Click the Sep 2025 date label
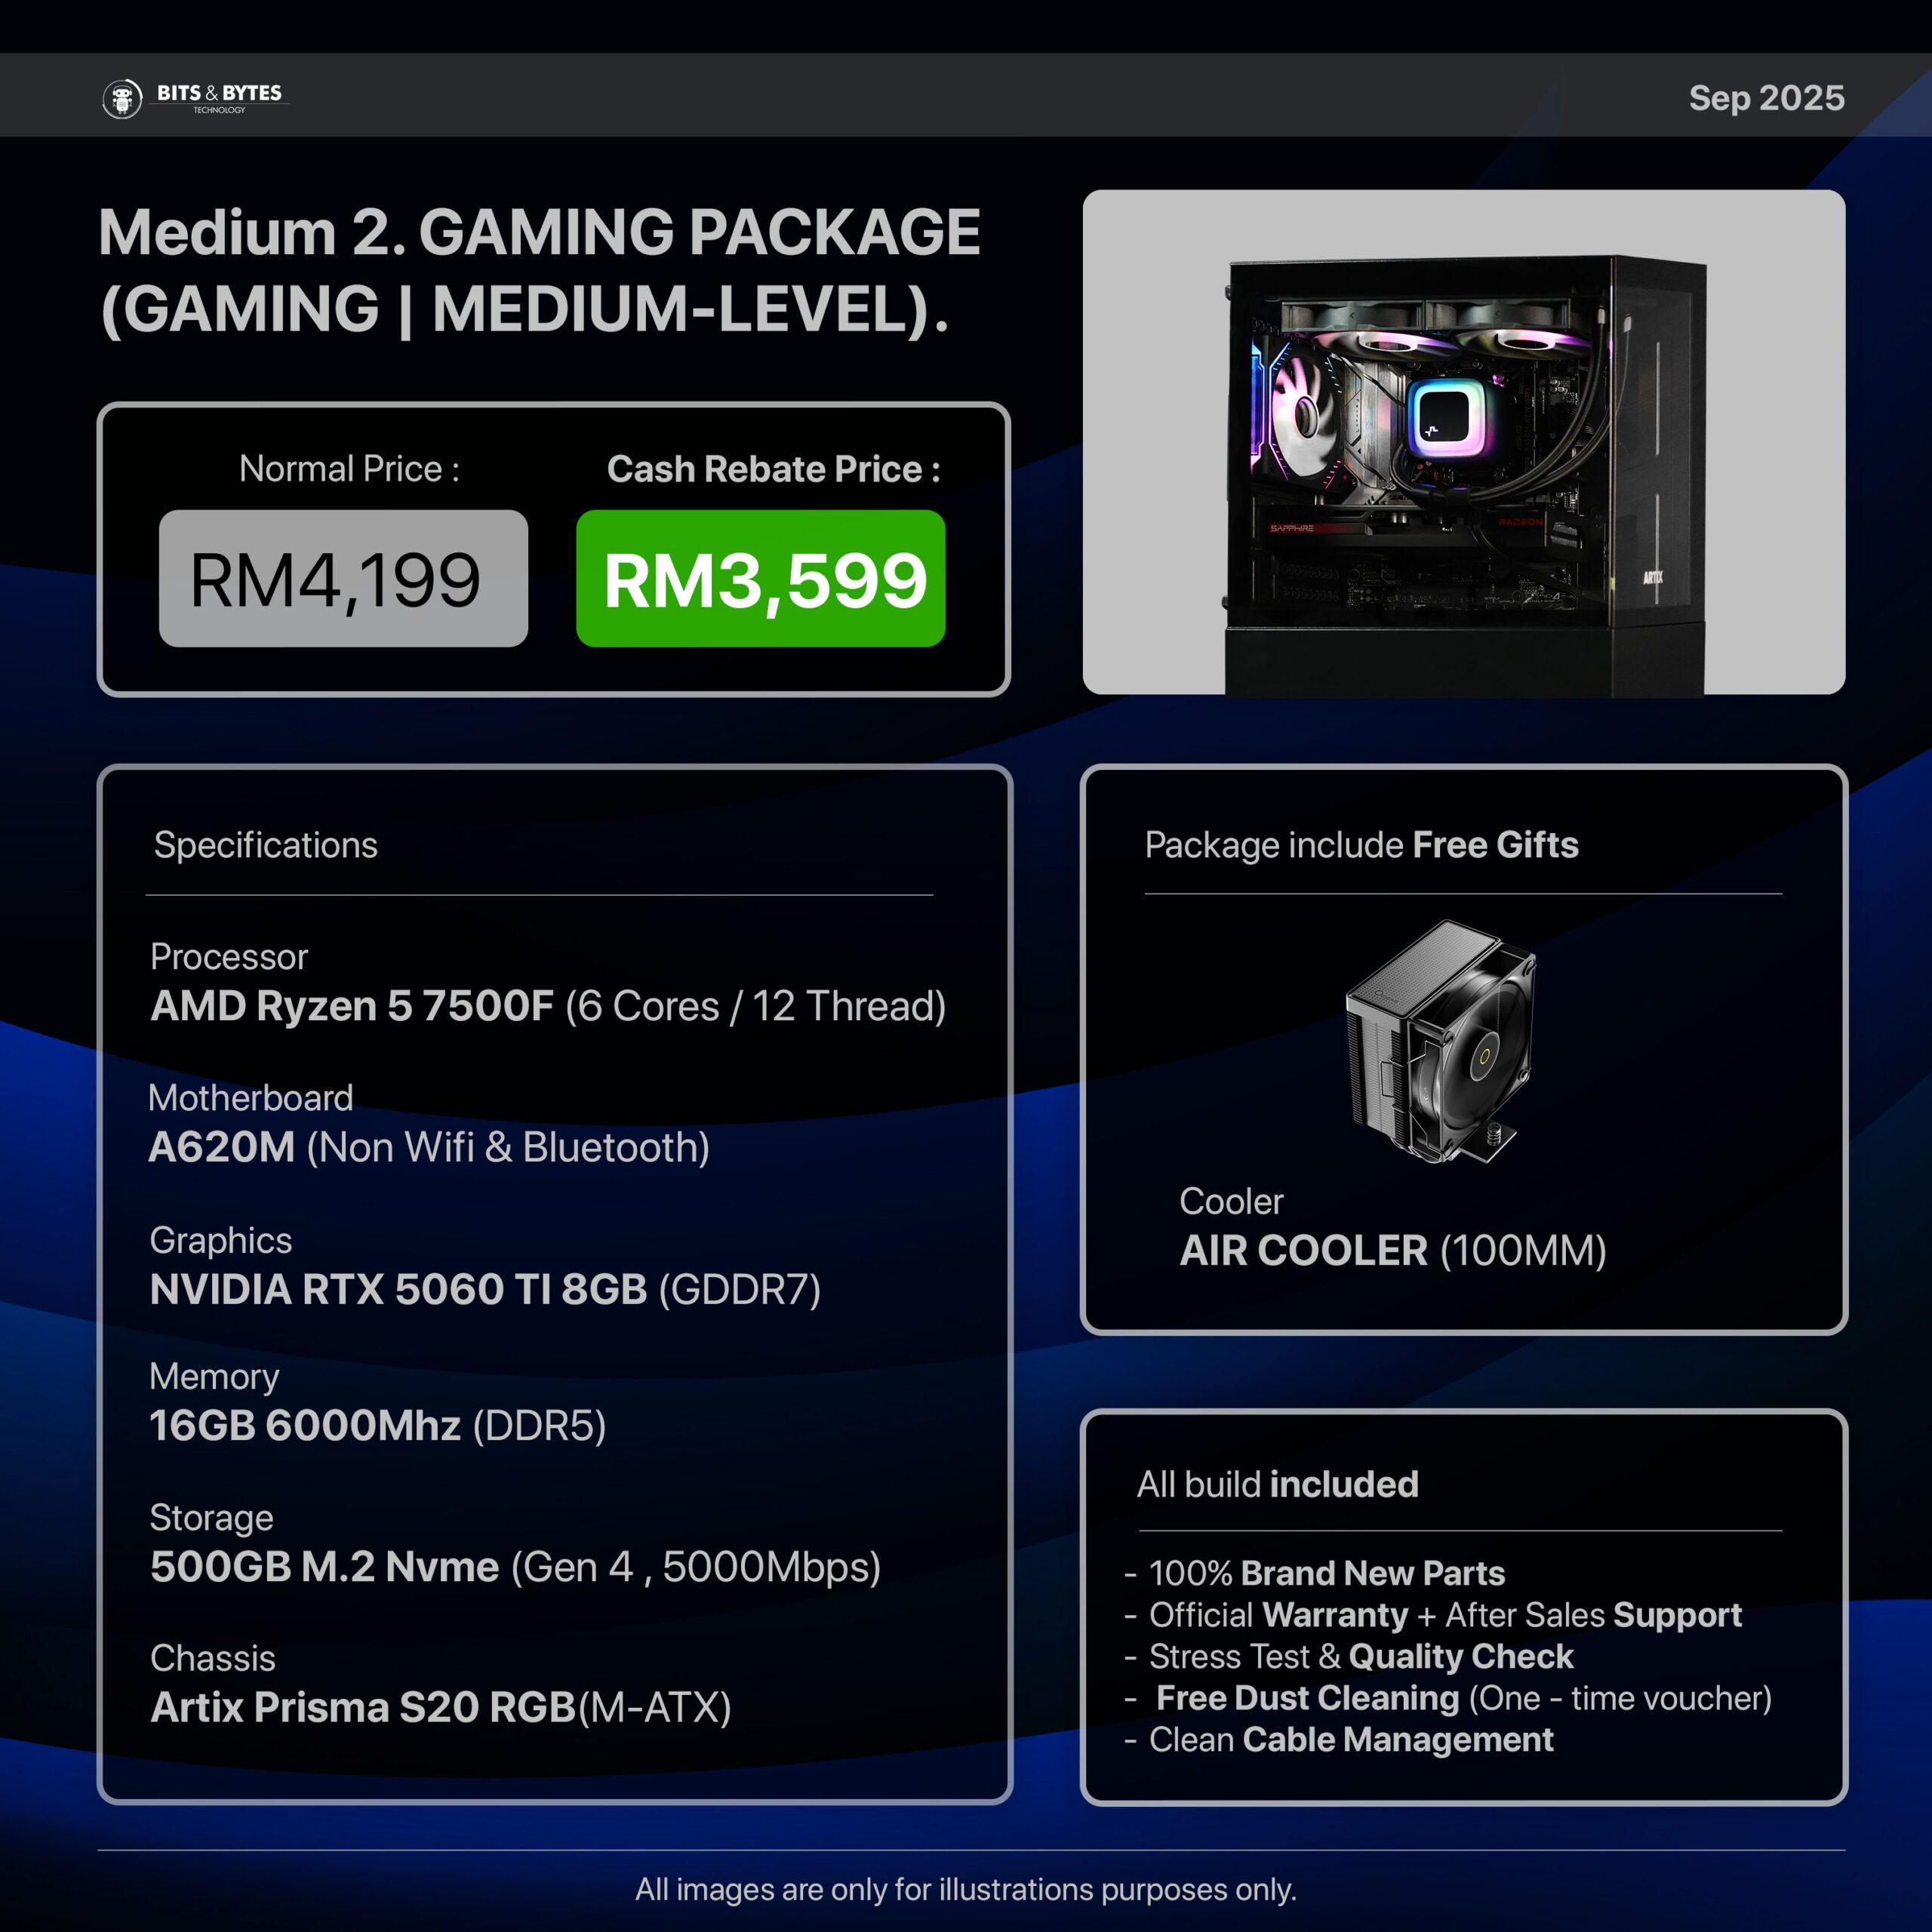 click(1766, 97)
